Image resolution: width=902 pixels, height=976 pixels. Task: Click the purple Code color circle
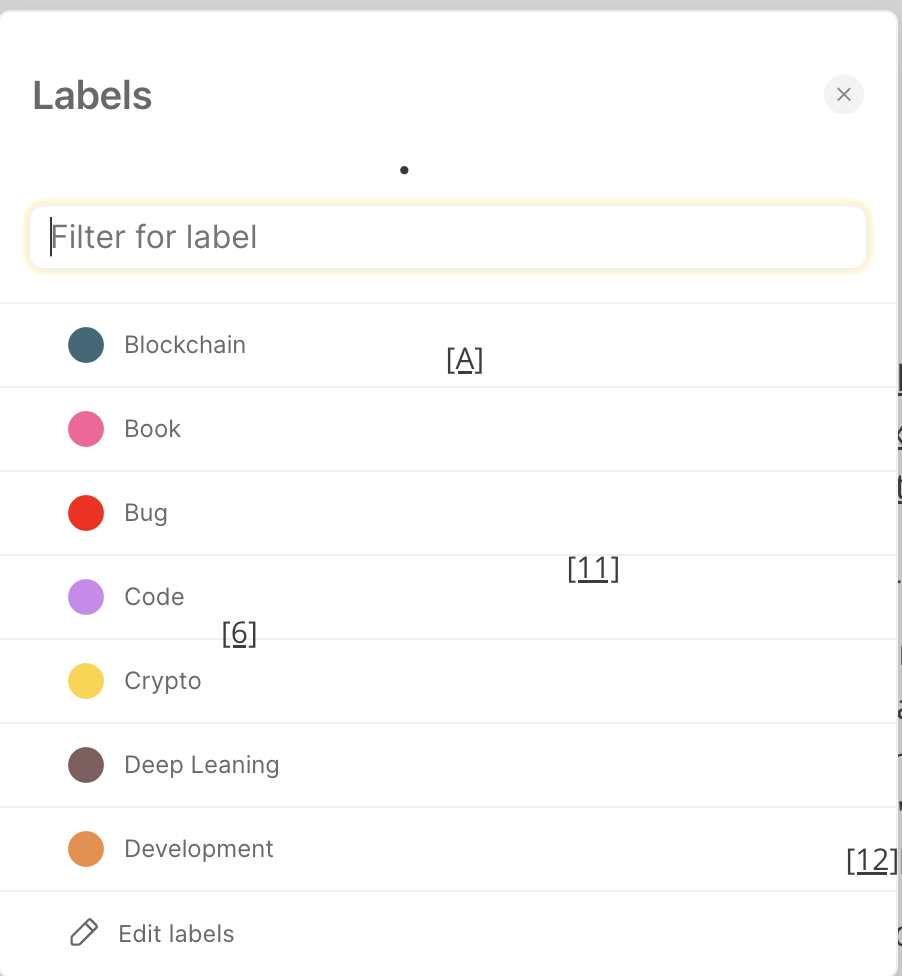click(86, 596)
